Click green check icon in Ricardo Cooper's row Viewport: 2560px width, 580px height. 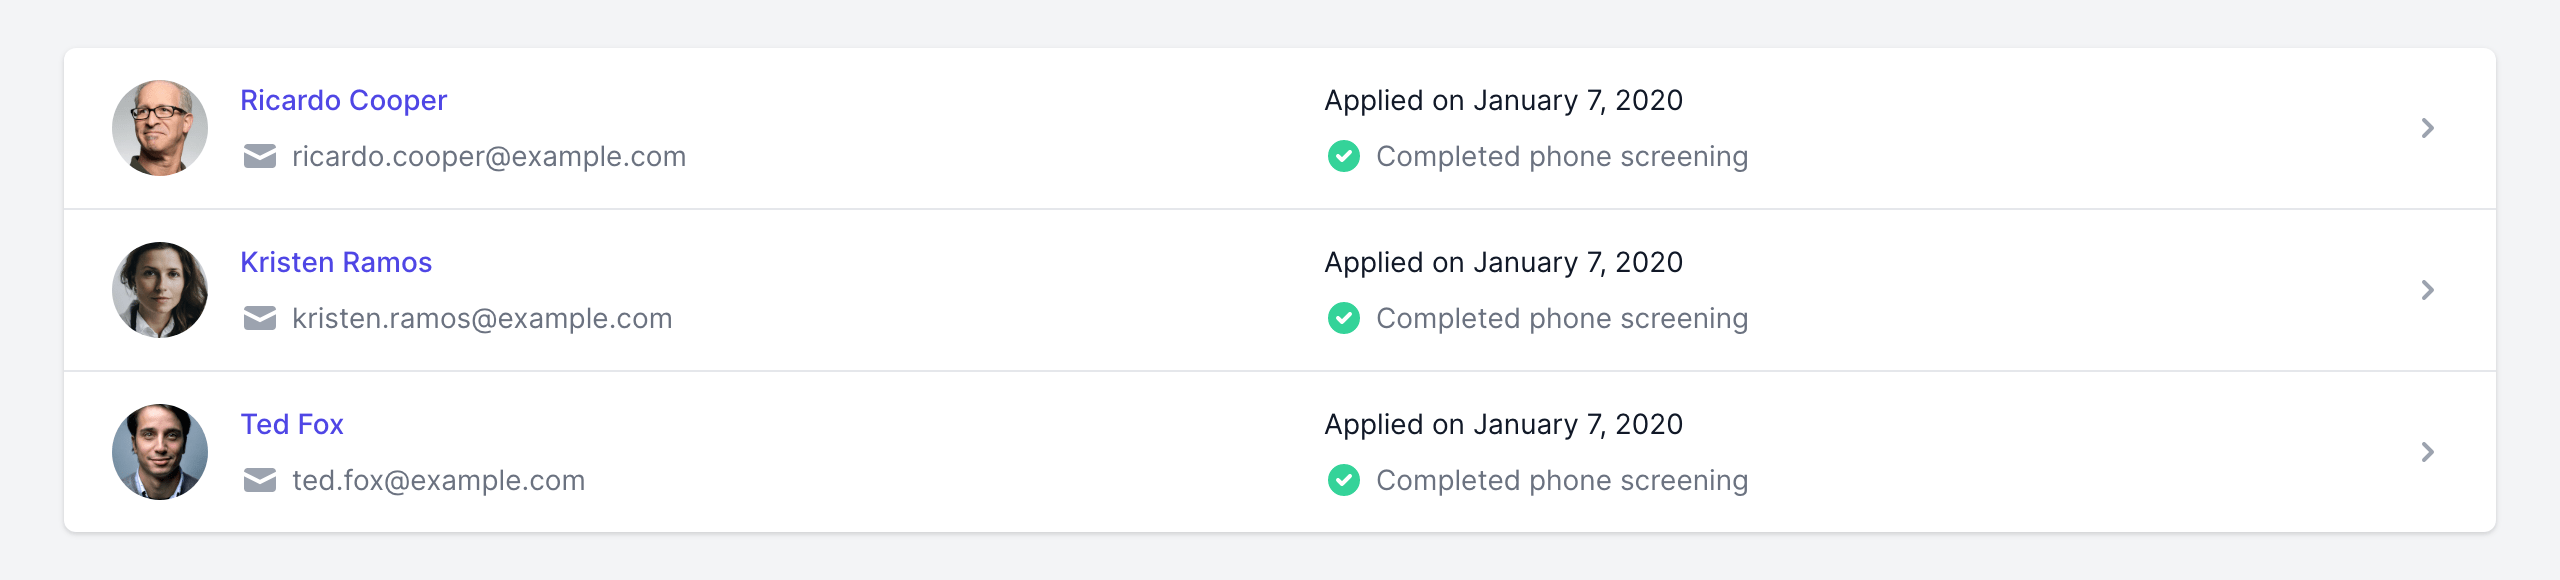(1343, 157)
